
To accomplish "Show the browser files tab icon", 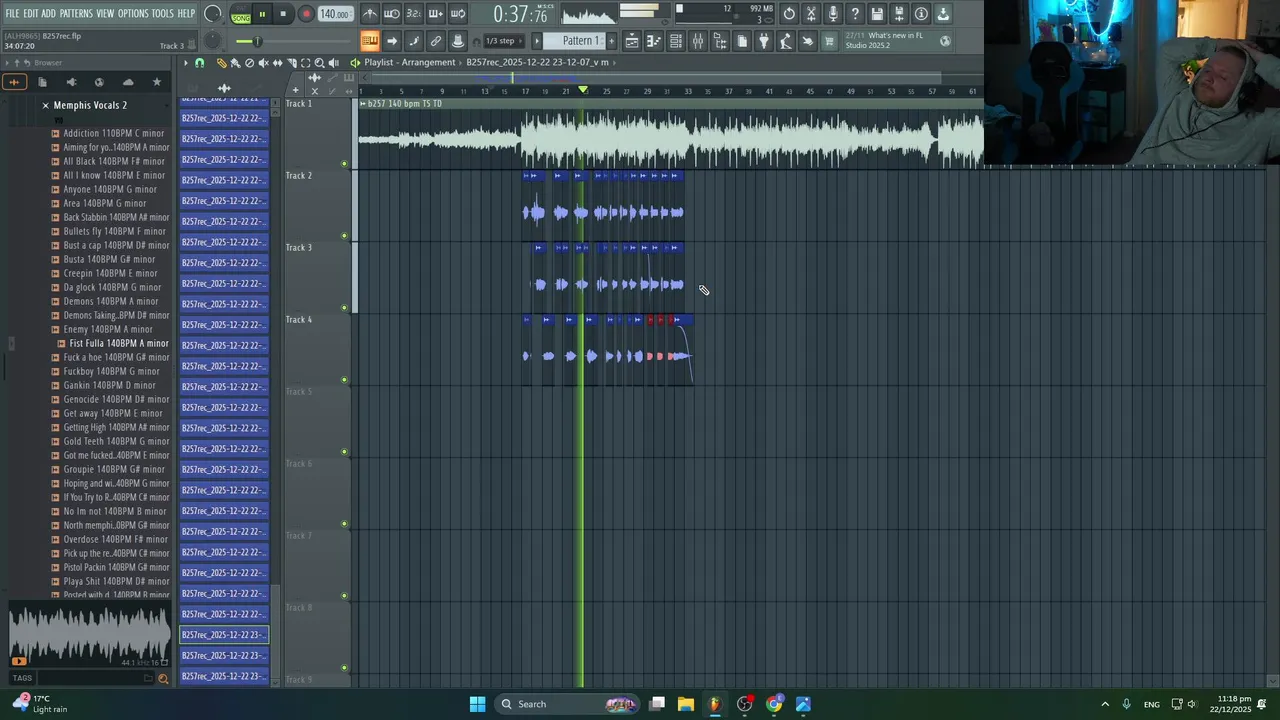I will pyautogui.click(x=42, y=82).
